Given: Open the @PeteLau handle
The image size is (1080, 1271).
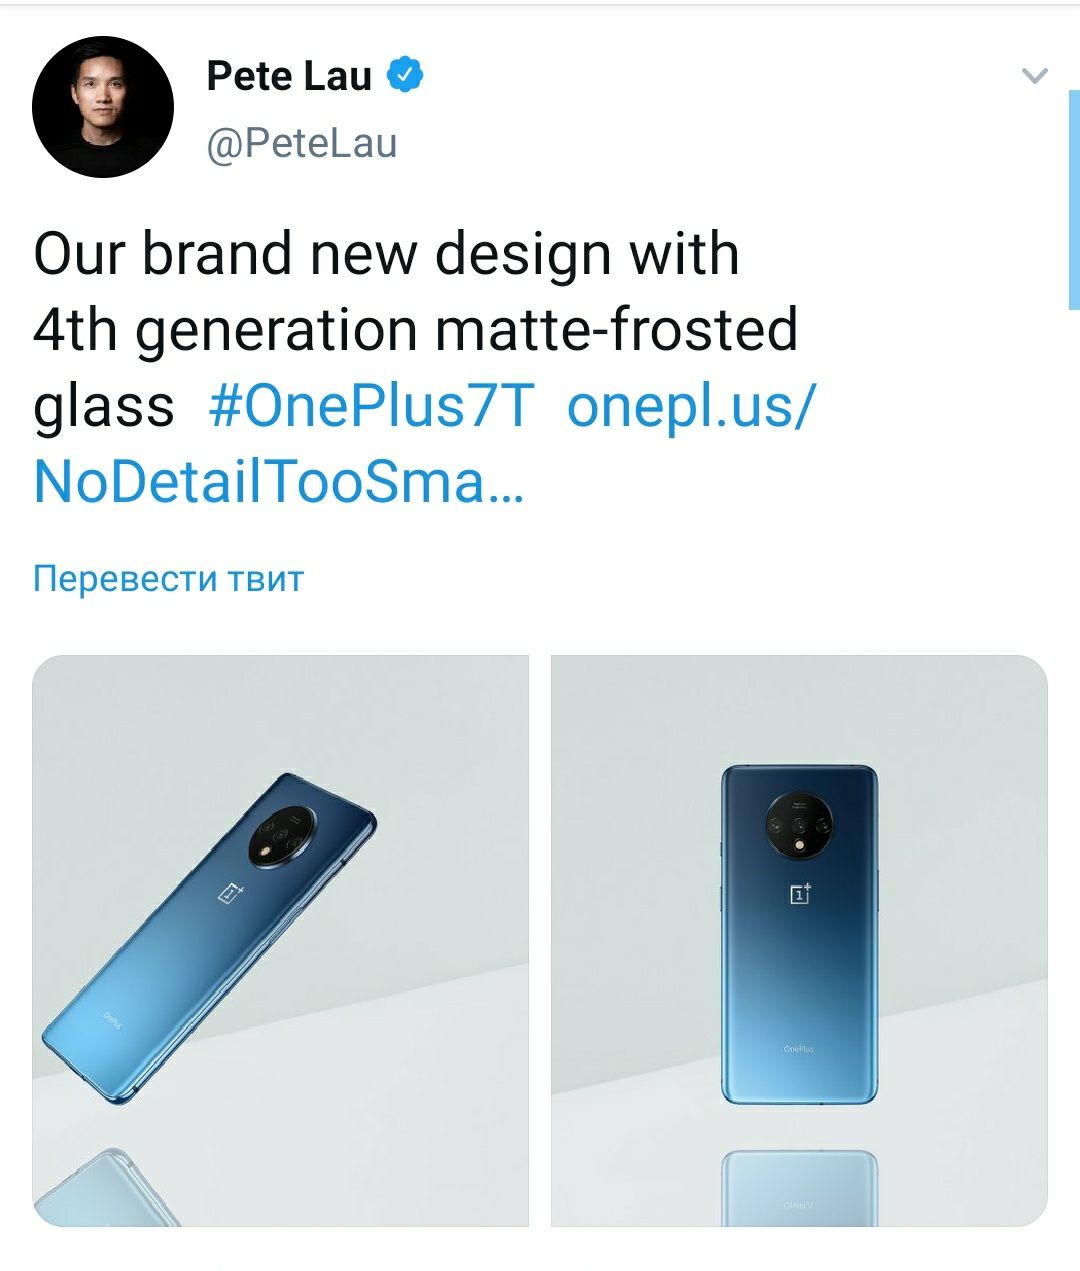Looking at the screenshot, I should [301, 143].
